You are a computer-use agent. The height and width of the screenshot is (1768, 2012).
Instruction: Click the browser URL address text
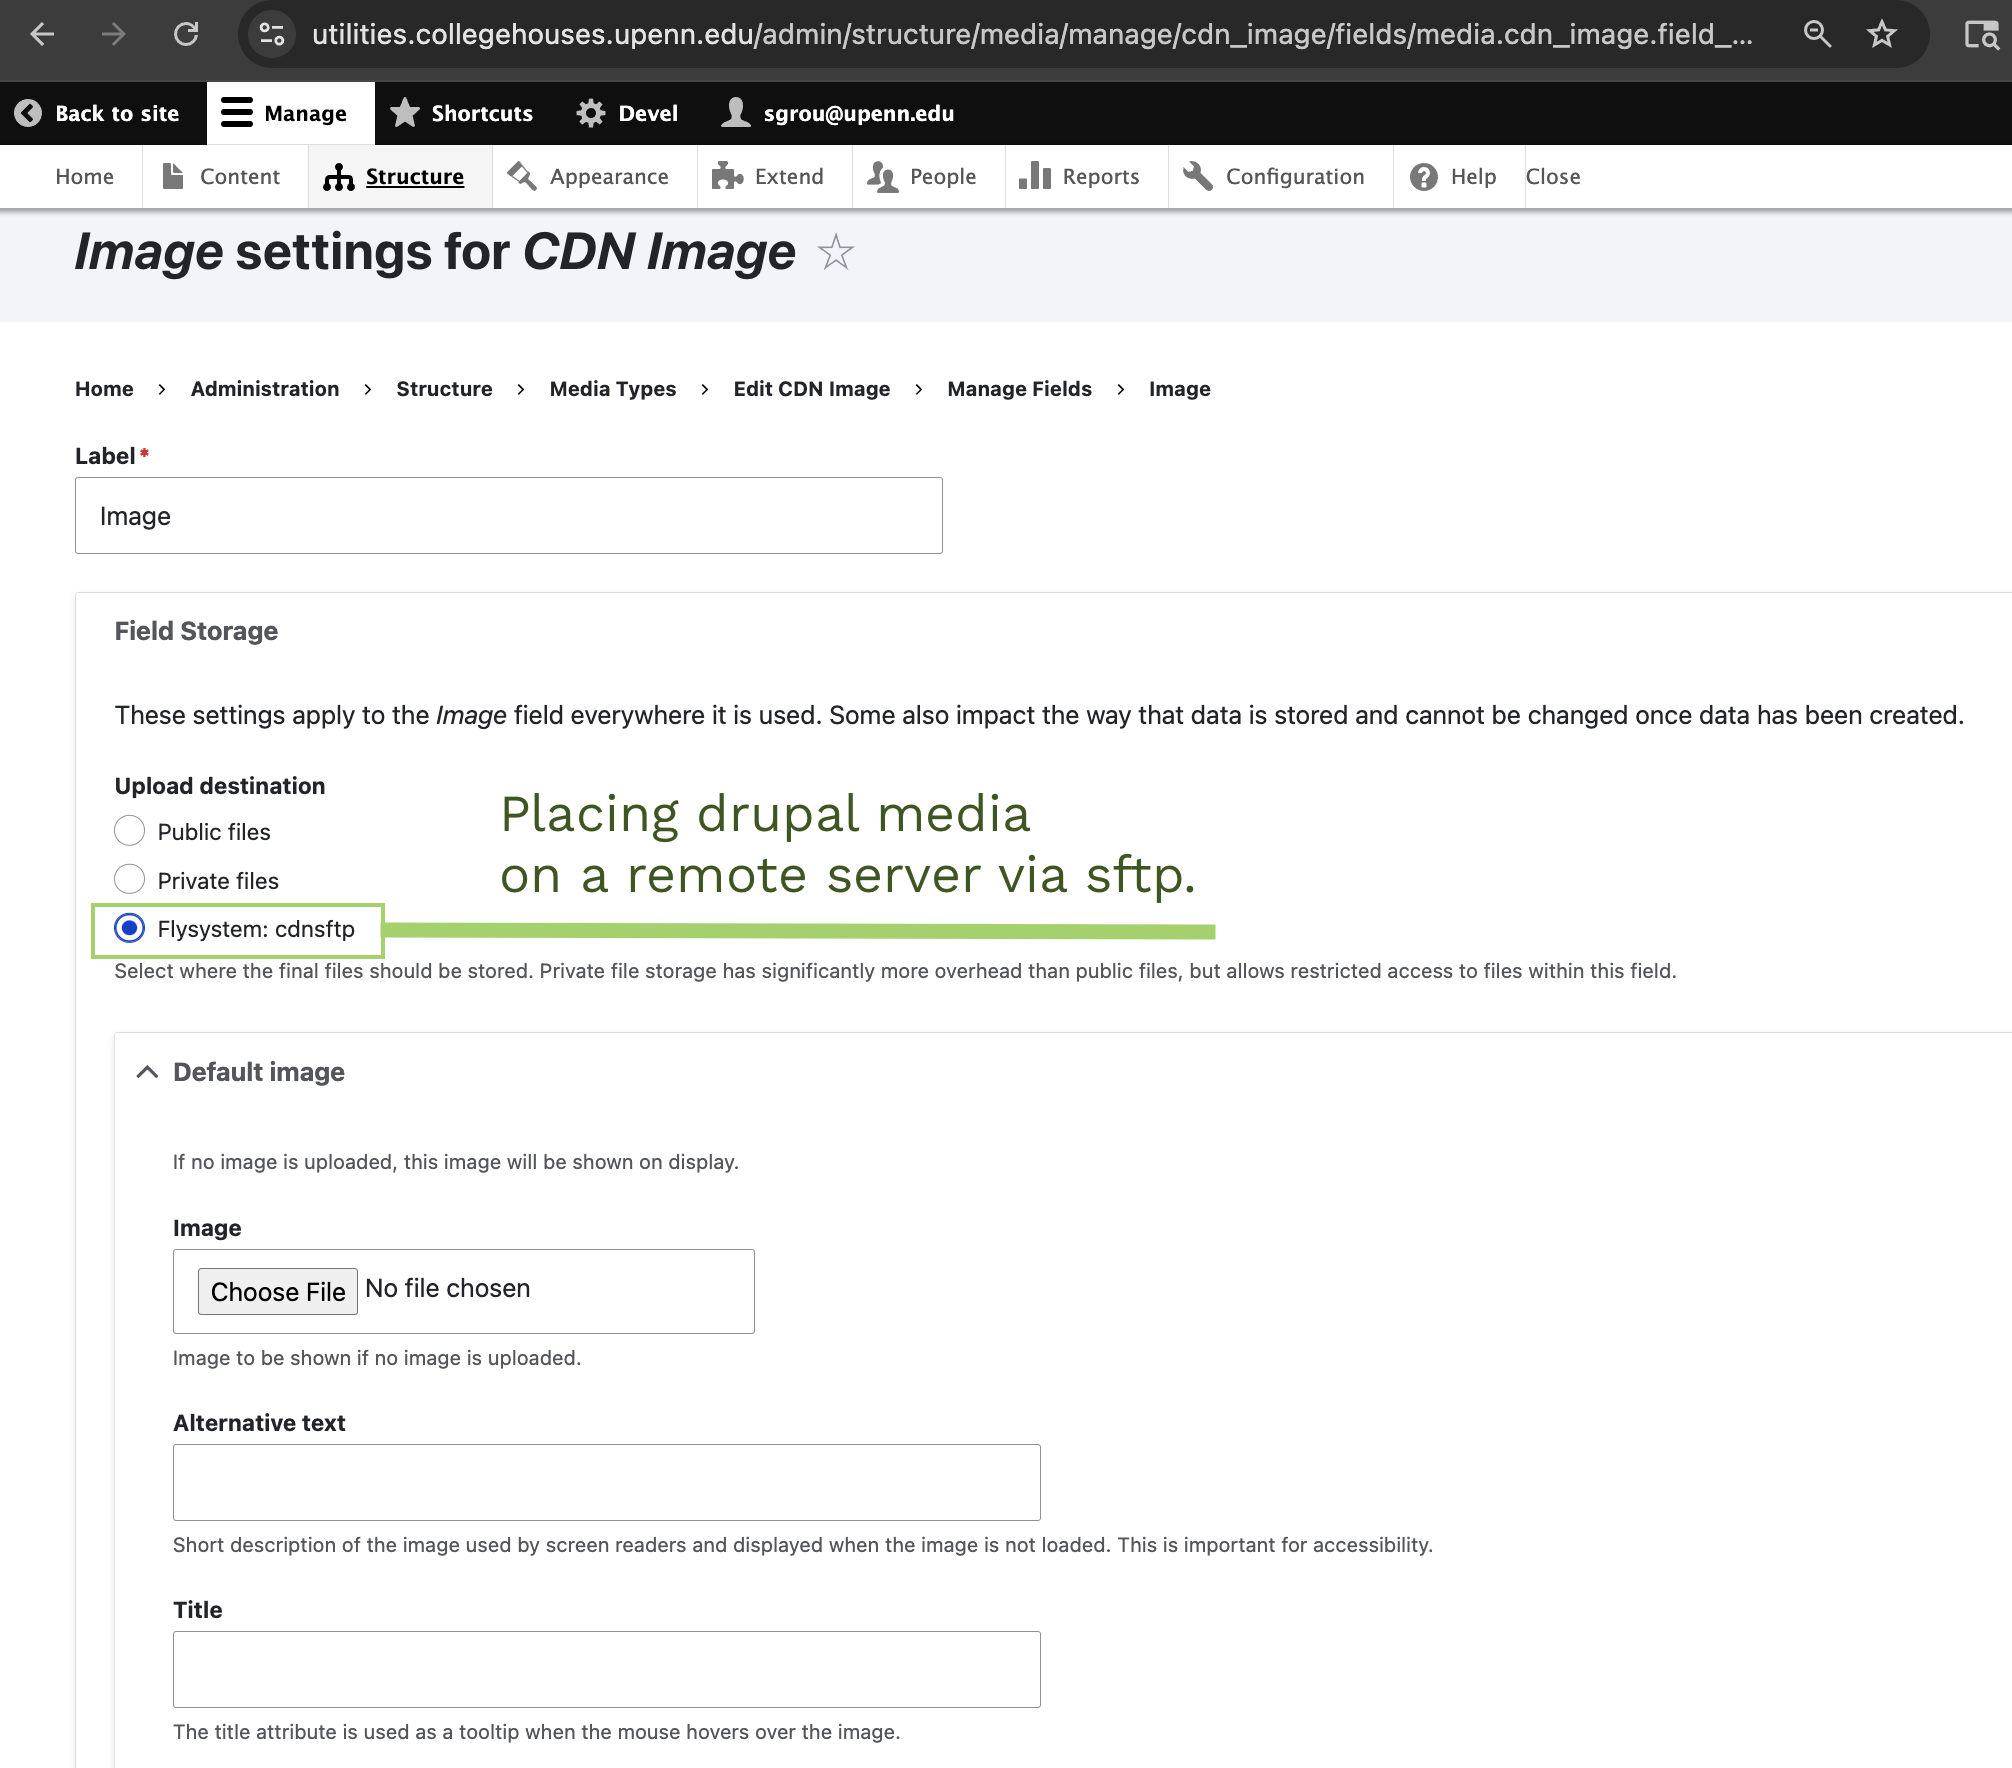1032,34
